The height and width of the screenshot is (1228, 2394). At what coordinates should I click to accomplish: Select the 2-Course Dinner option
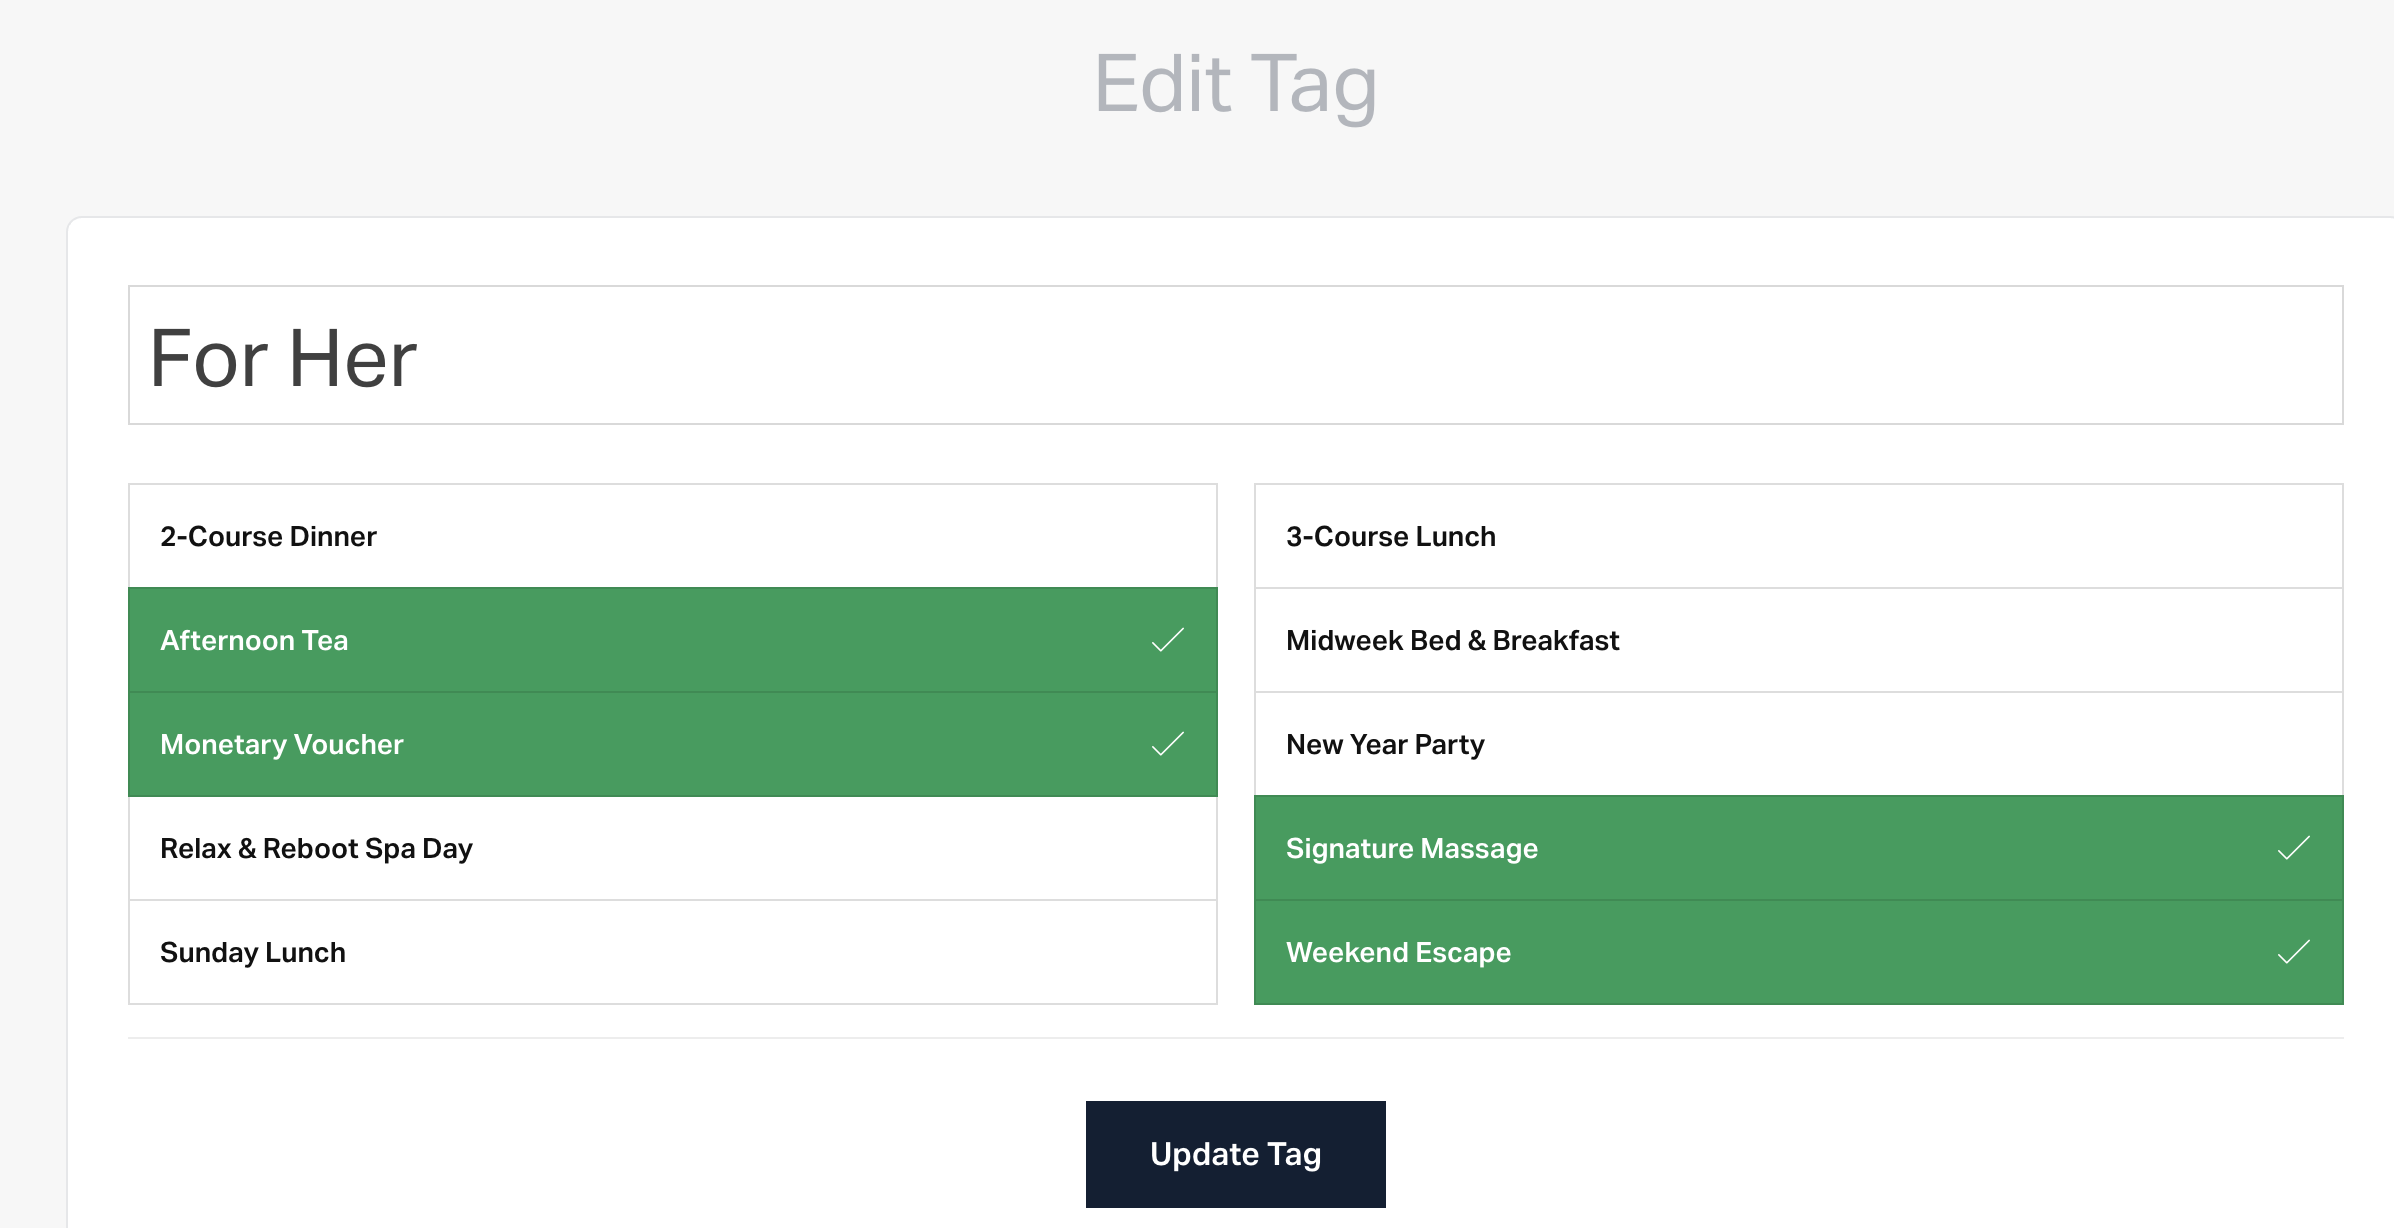(672, 537)
